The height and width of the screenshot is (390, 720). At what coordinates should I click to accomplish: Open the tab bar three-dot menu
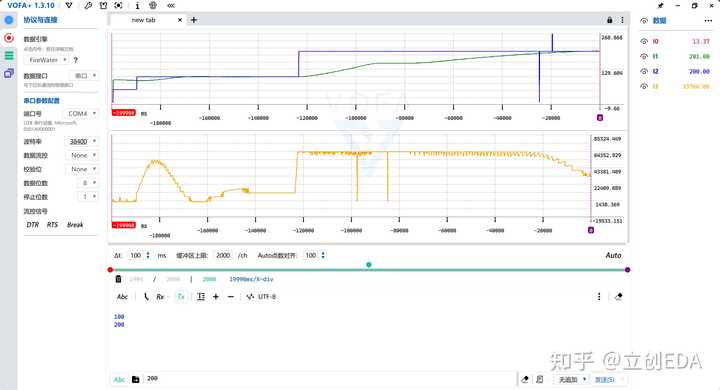click(622, 20)
